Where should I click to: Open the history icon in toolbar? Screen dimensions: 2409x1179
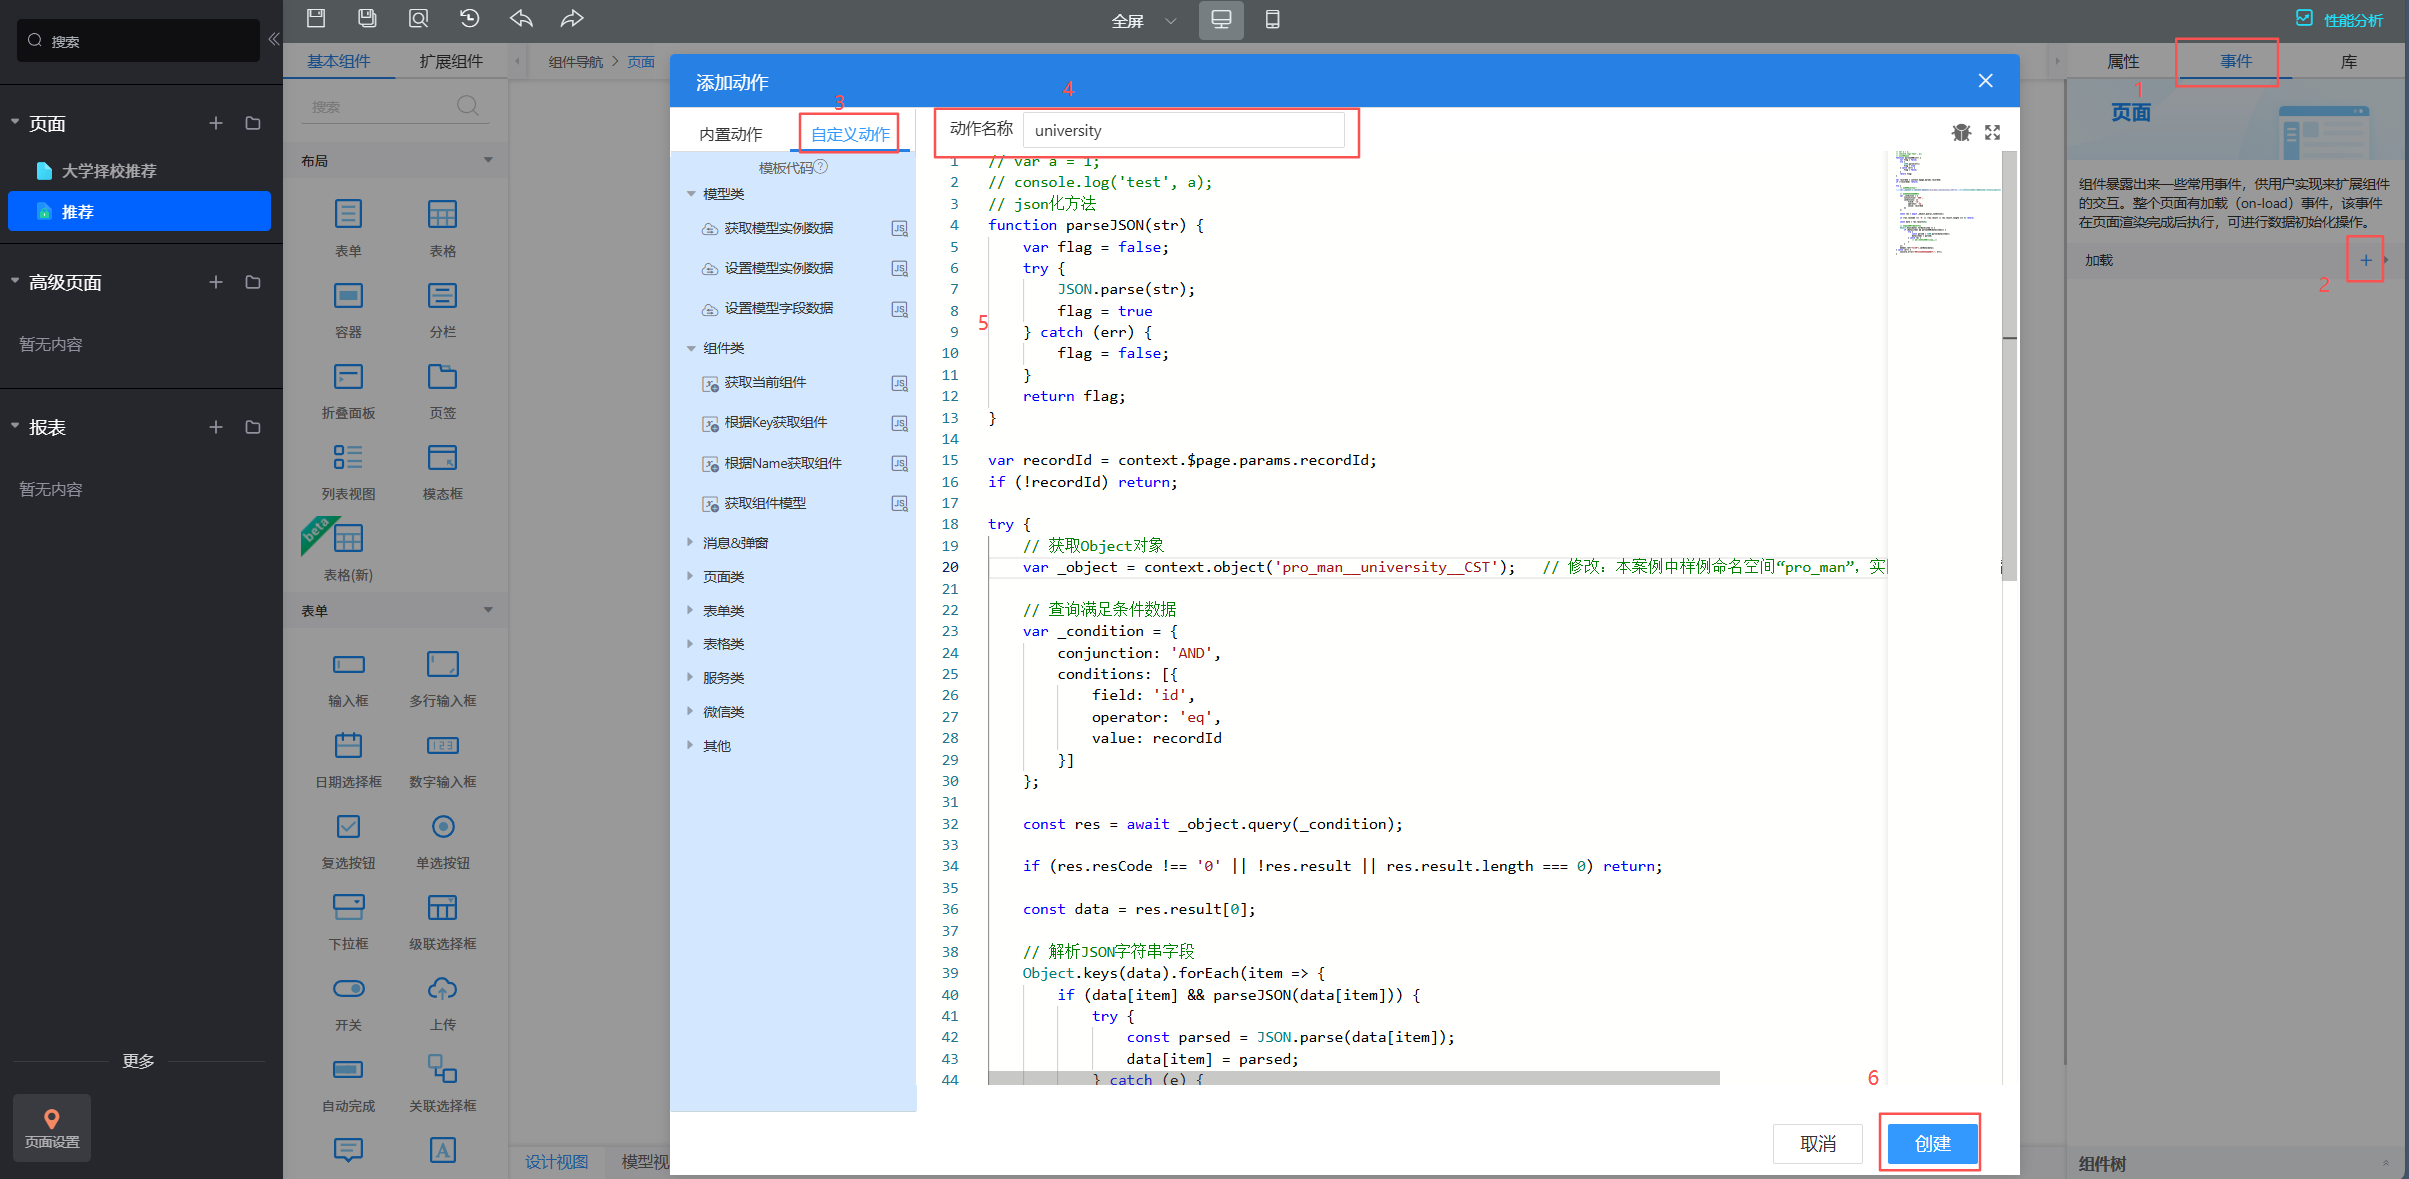tap(469, 18)
